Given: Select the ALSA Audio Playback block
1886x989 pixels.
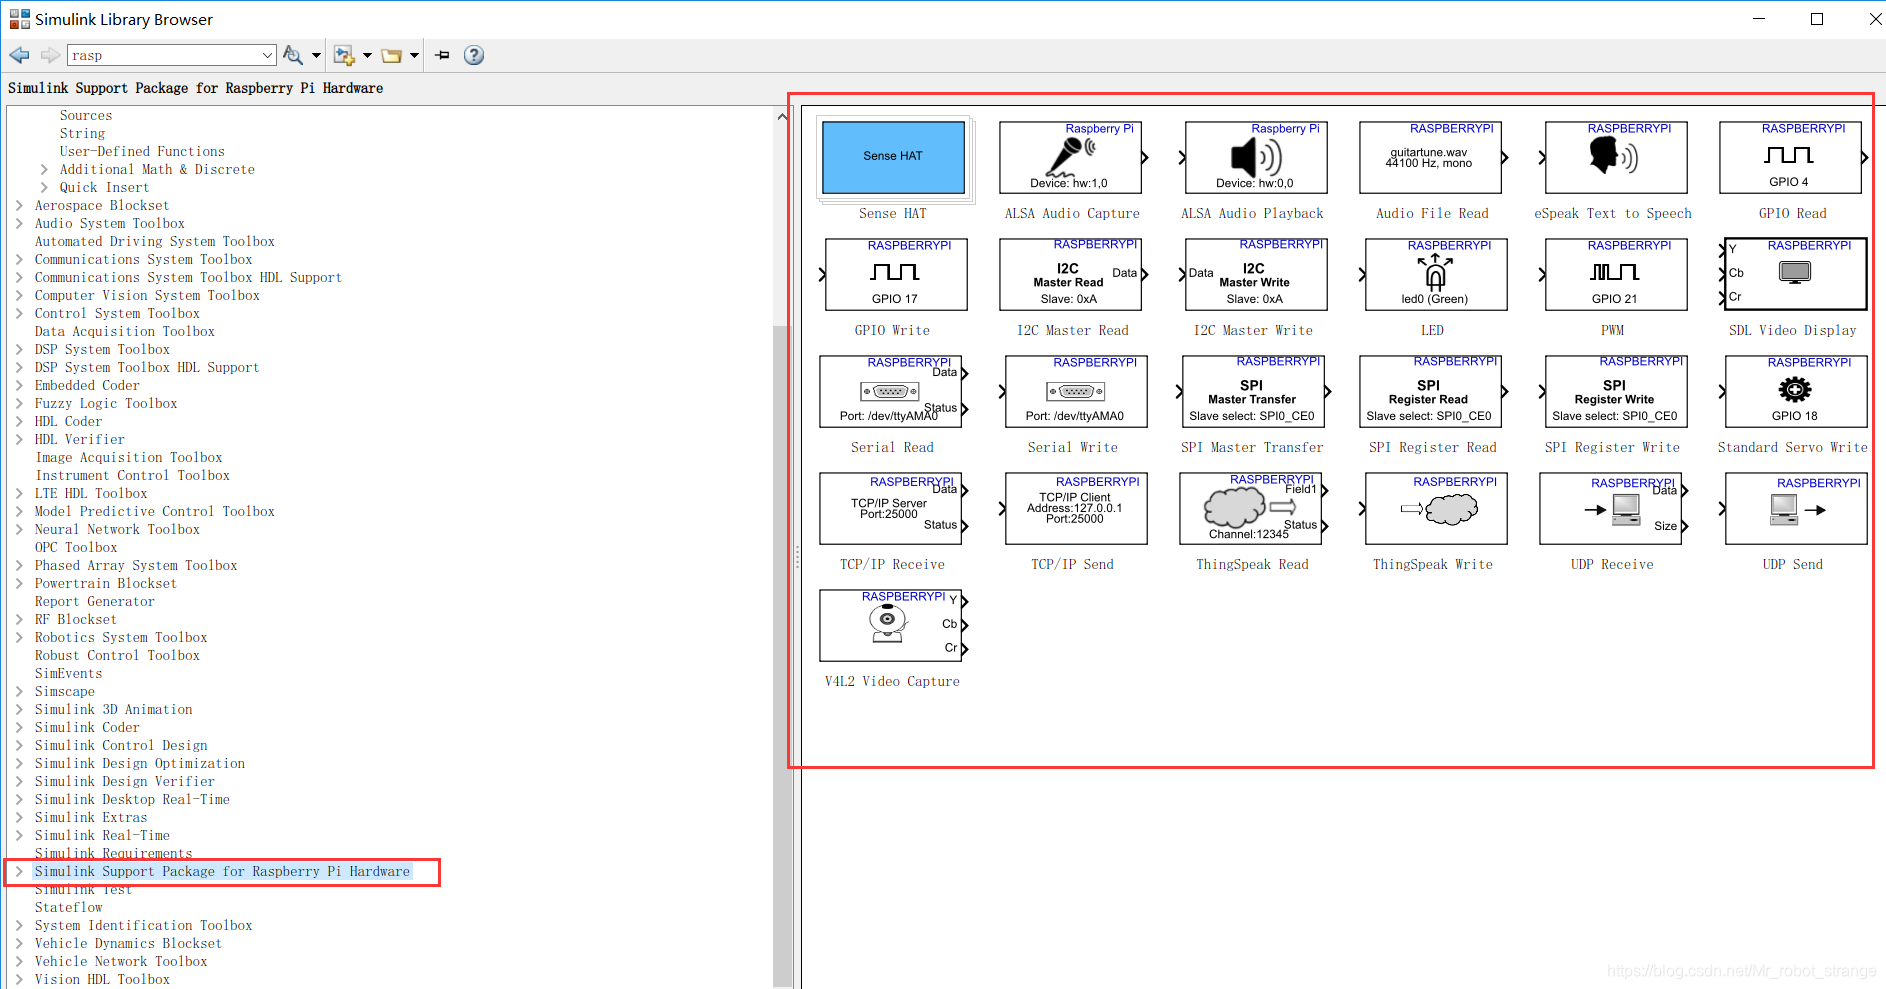Looking at the screenshot, I should pos(1254,157).
